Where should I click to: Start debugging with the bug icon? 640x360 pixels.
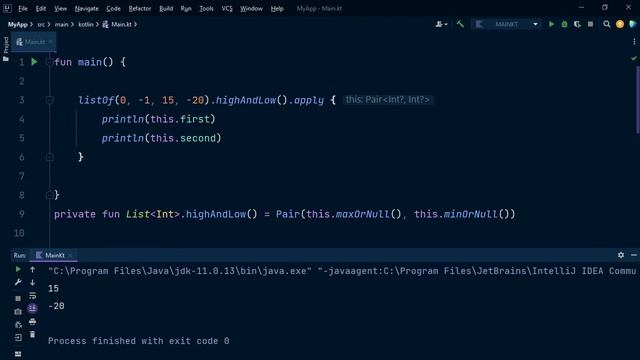pyautogui.click(x=564, y=24)
